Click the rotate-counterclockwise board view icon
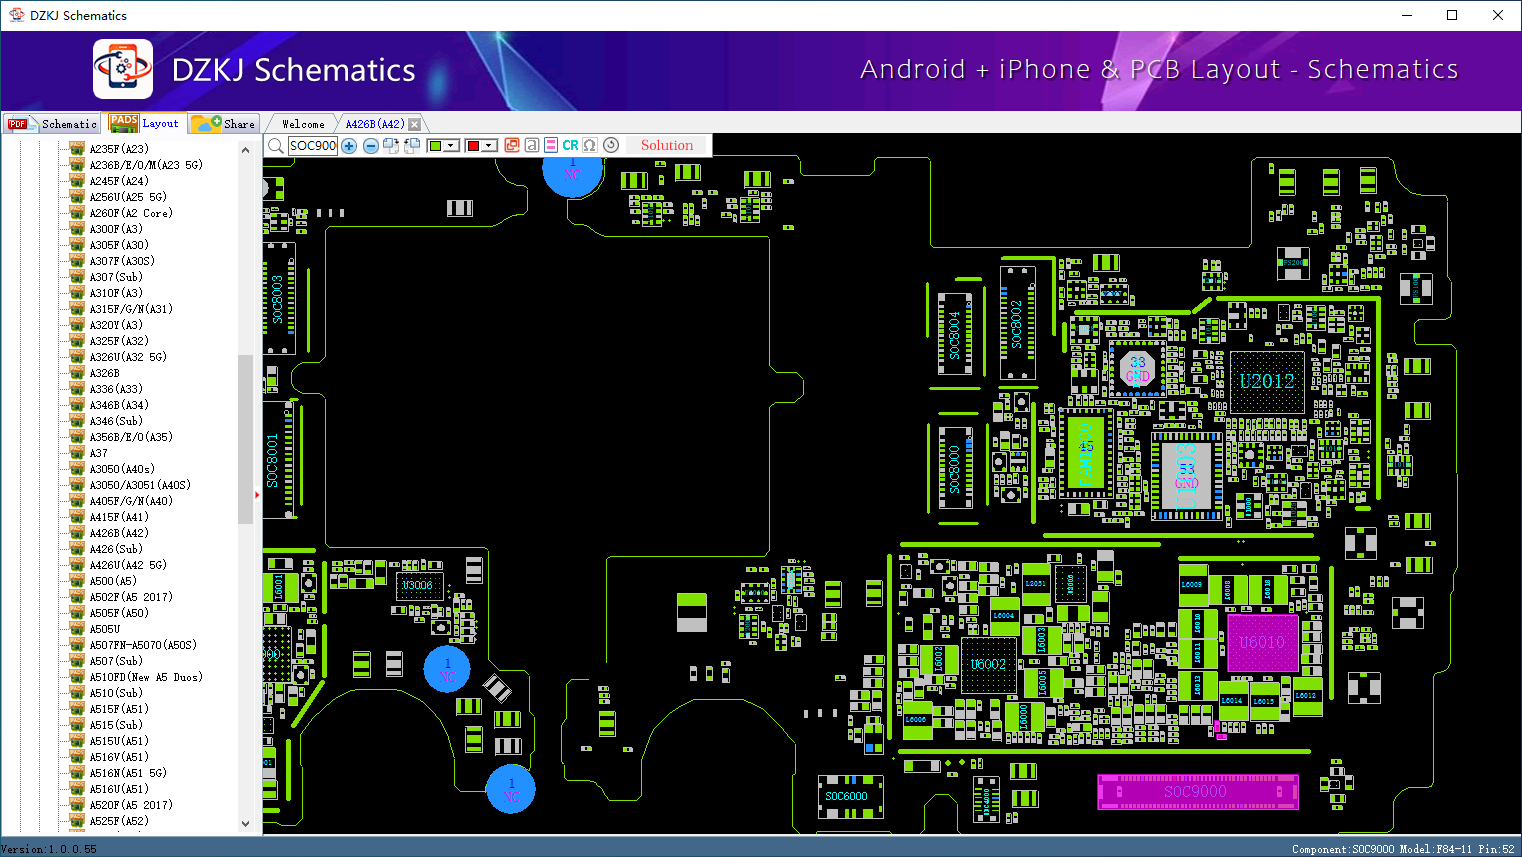The width and height of the screenshot is (1522, 857). tap(412, 146)
